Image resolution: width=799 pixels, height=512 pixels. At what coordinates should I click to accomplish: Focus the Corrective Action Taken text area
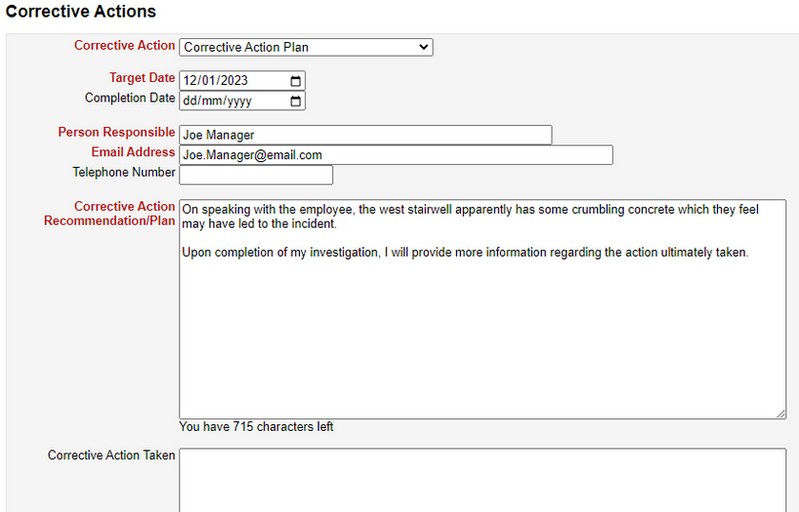[x=482, y=480]
